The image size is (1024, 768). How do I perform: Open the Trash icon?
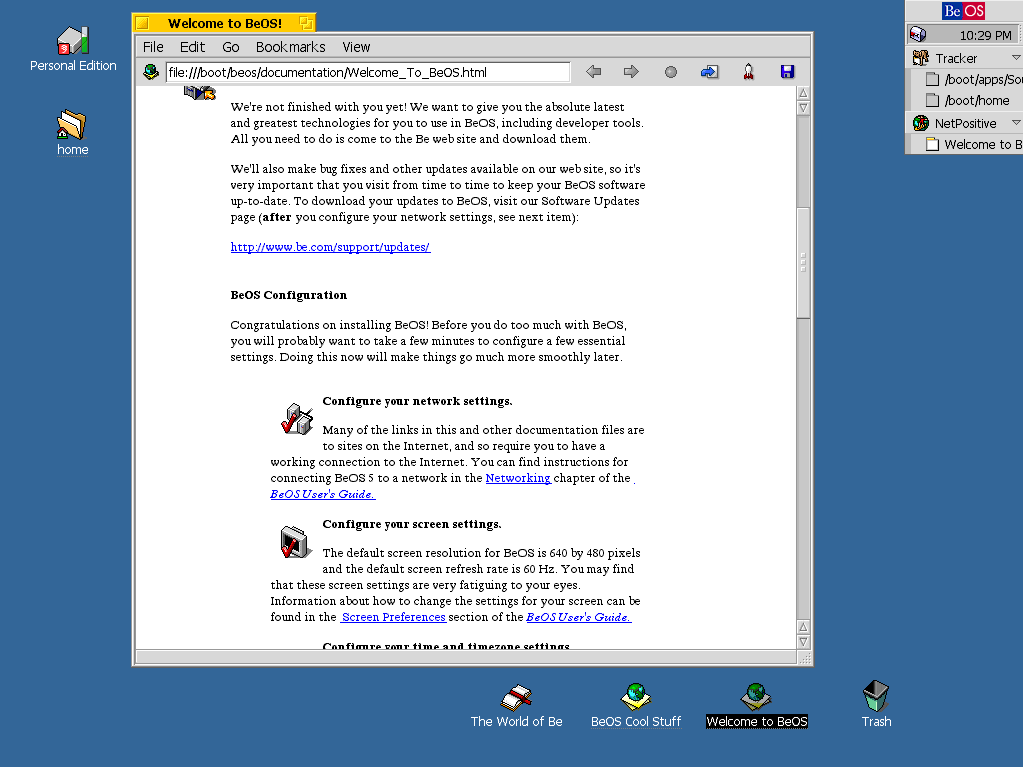pyautogui.click(x=876, y=696)
